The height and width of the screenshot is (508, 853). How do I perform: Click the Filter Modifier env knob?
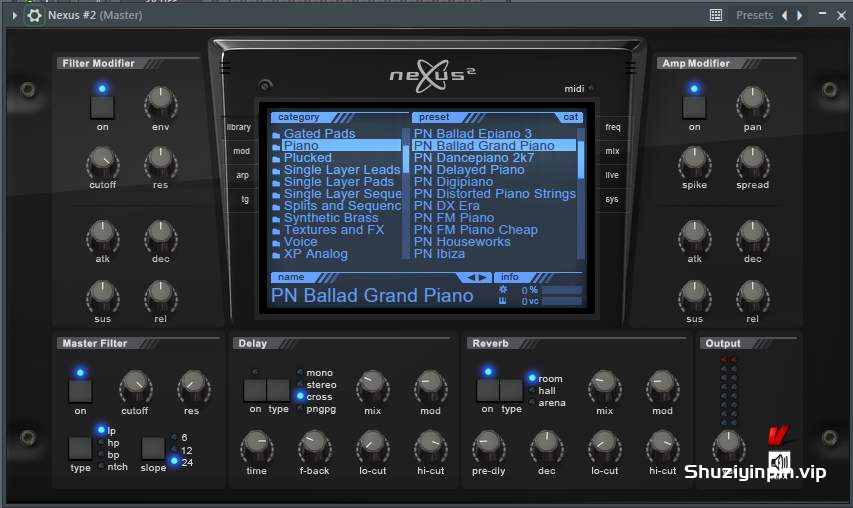[160, 102]
